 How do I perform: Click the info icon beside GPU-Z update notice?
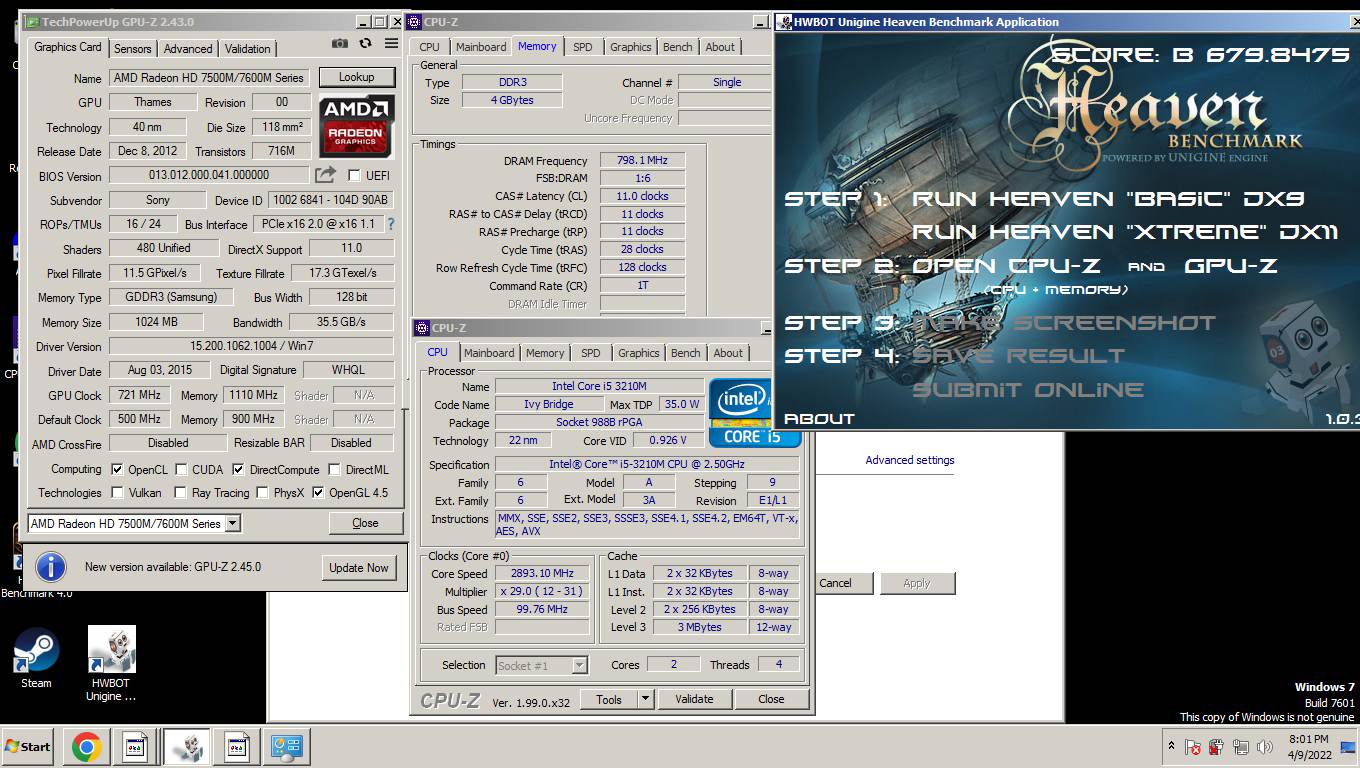click(x=51, y=567)
